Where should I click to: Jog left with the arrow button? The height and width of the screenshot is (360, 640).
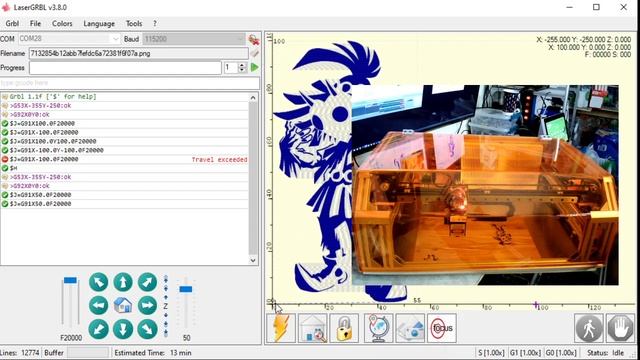click(x=98, y=305)
